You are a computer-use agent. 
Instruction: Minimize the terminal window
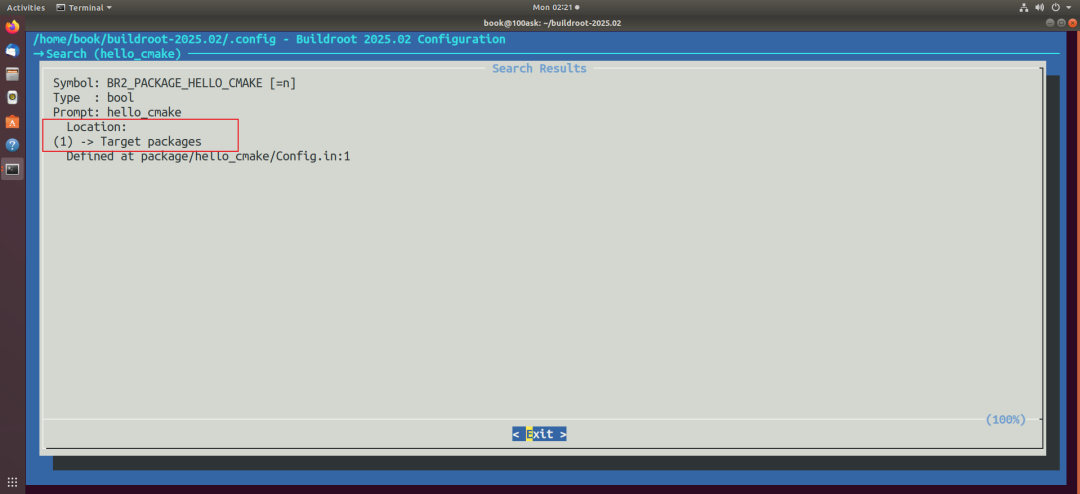[x=1050, y=23]
